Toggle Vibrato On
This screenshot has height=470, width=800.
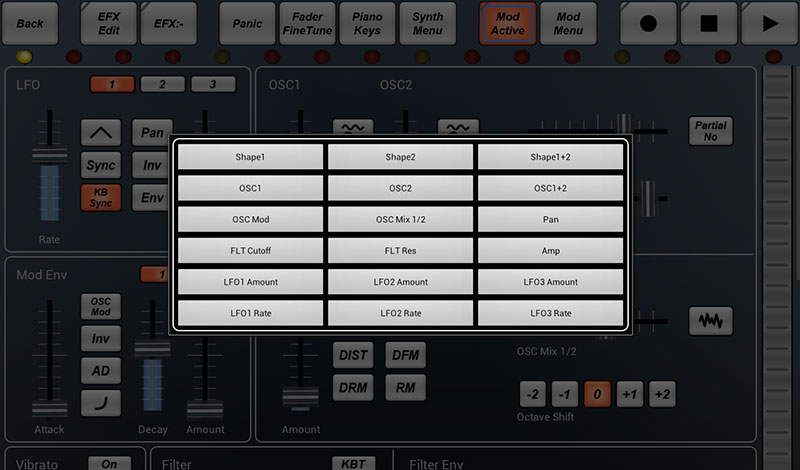point(109,463)
